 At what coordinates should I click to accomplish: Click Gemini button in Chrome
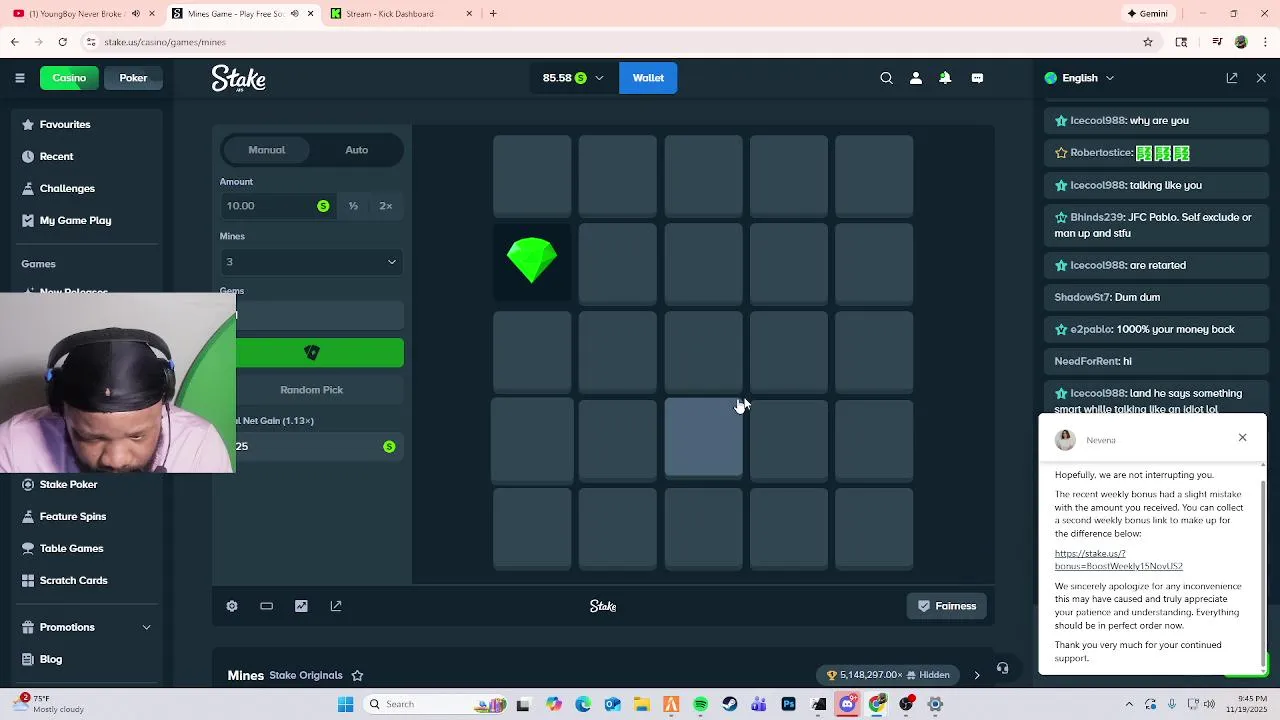tap(1147, 14)
